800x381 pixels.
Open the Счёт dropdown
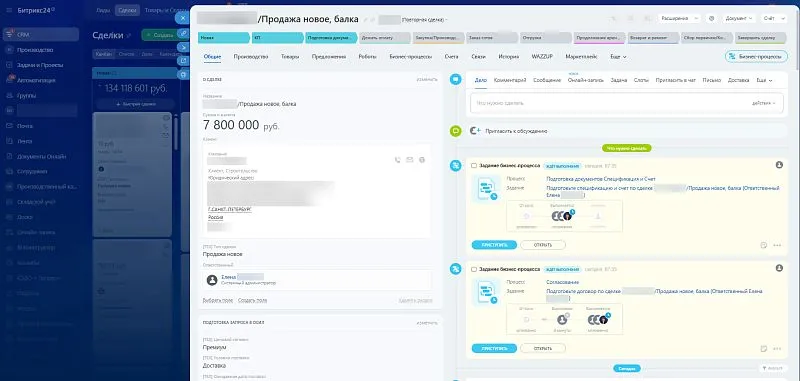coord(773,18)
